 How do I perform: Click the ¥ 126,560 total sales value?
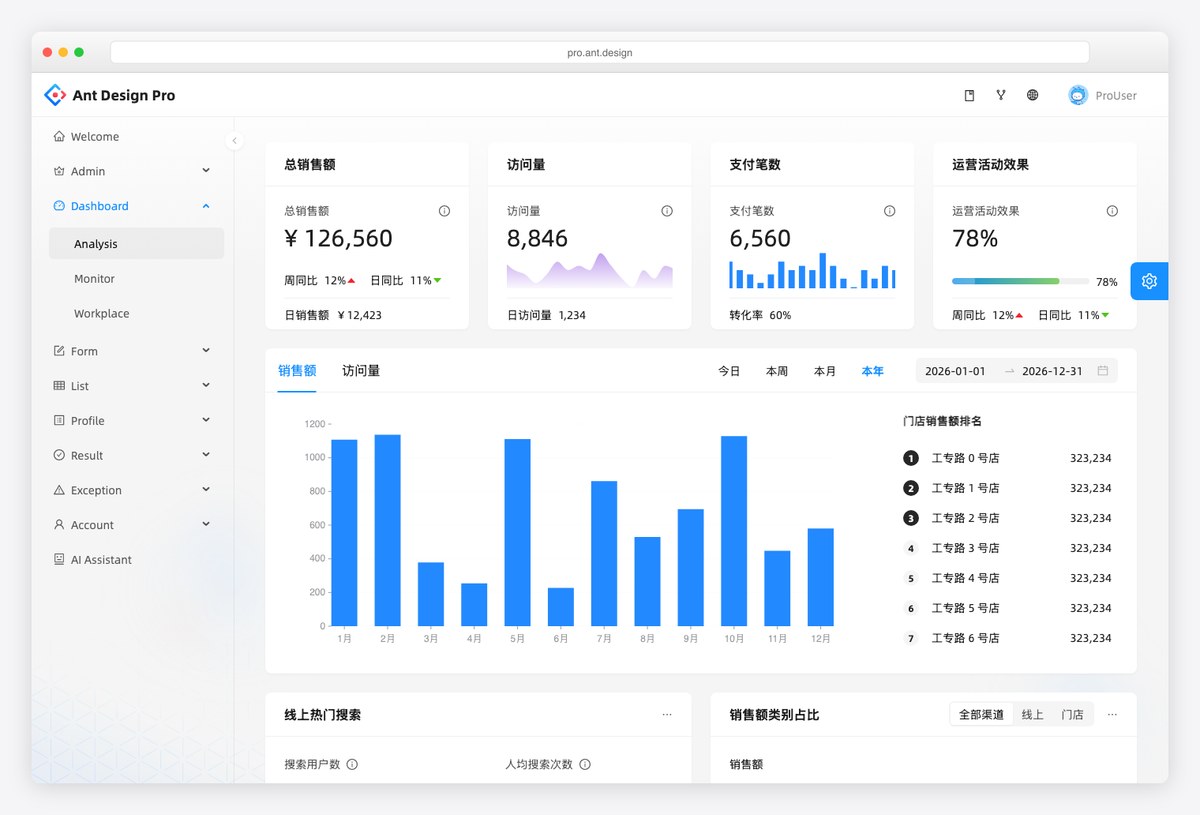pos(338,238)
